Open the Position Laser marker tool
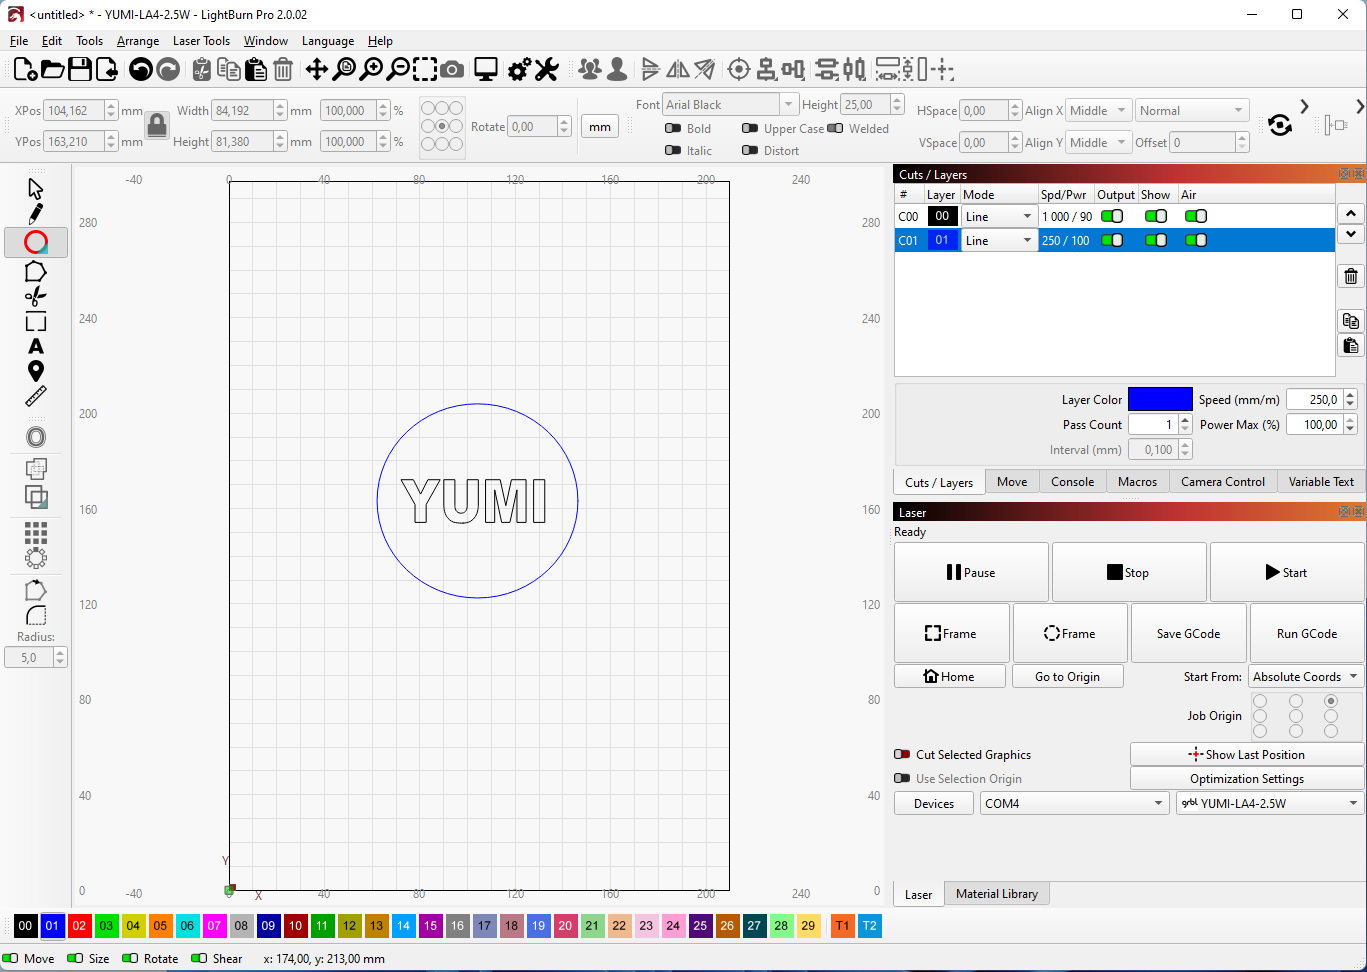The image size is (1367, 972). (36, 372)
